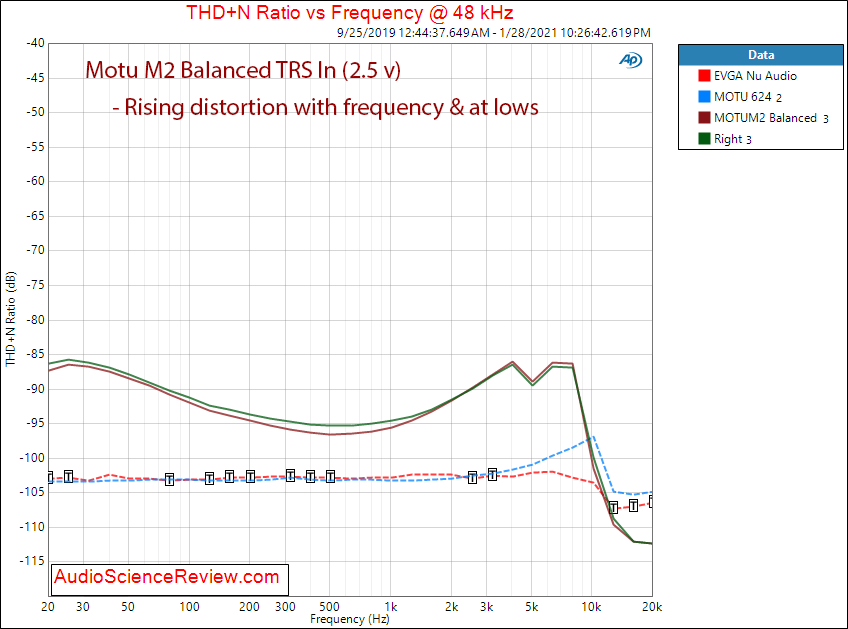Click the -105 y-axis tick label

point(32,492)
